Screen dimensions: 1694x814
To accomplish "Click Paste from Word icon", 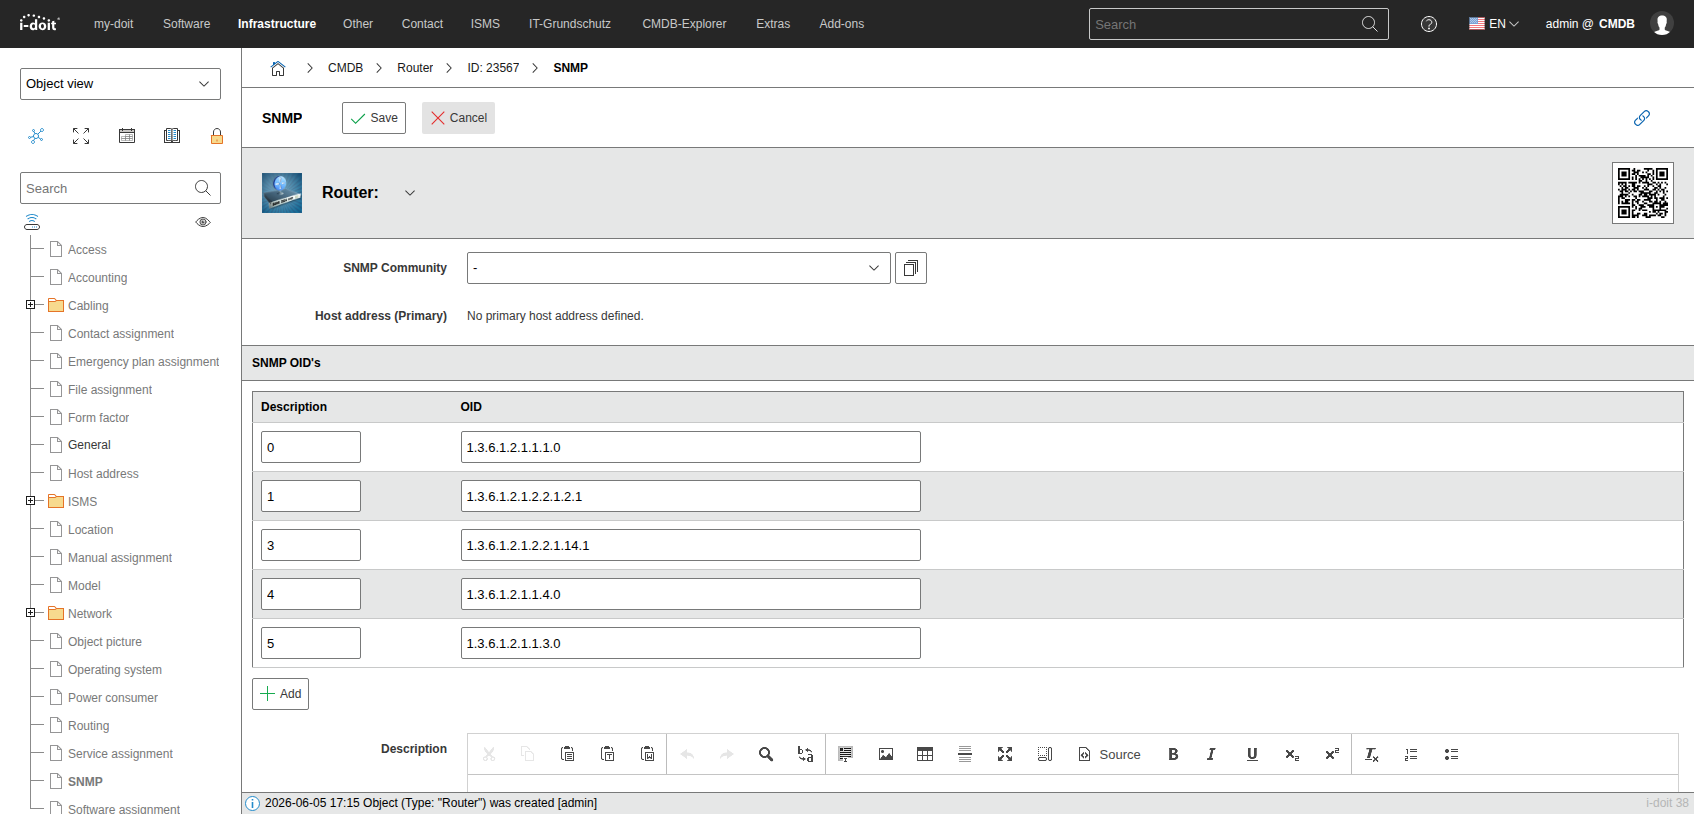I will tap(647, 754).
